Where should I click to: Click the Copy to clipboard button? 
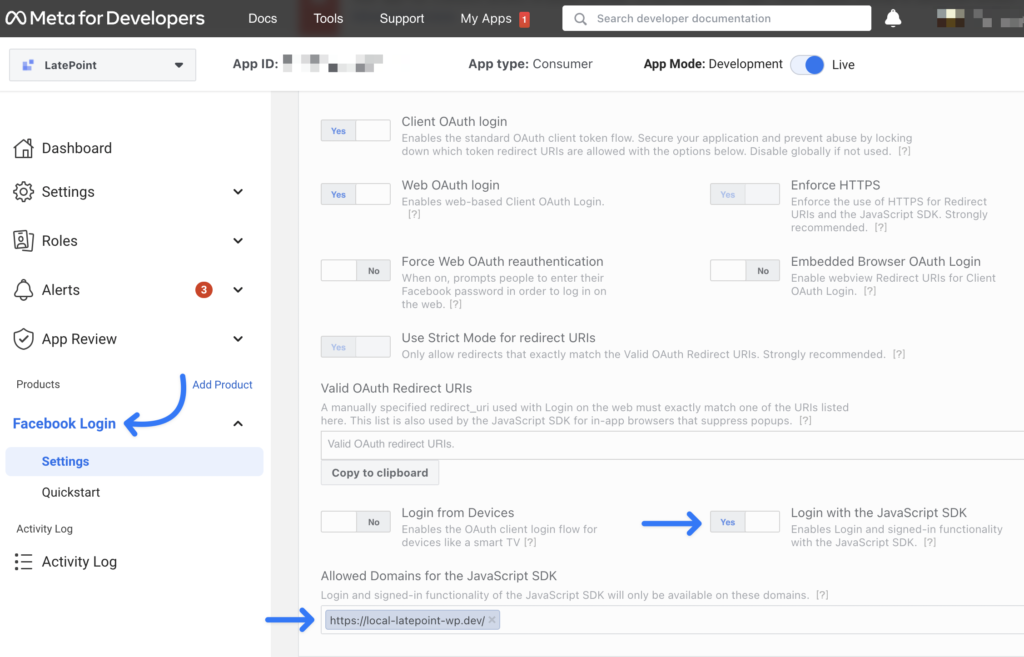click(379, 472)
